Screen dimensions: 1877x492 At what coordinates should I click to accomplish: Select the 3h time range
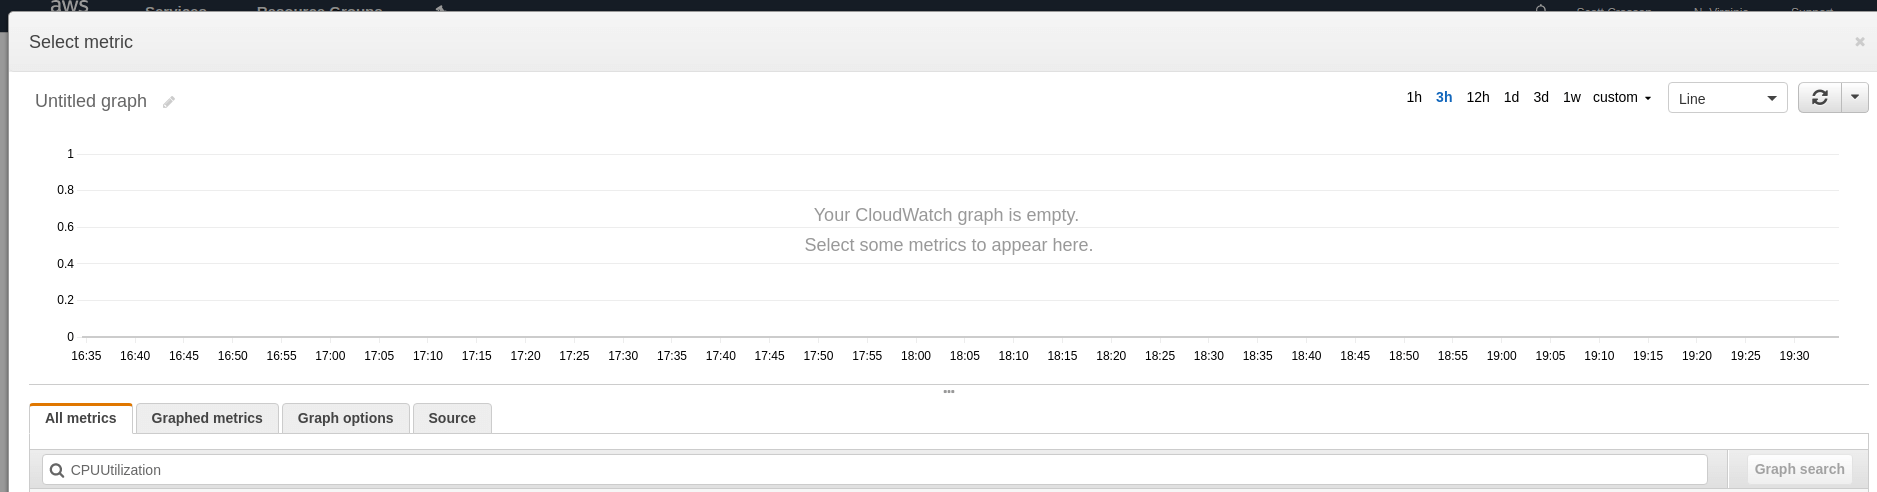(x=1444, y=98)
